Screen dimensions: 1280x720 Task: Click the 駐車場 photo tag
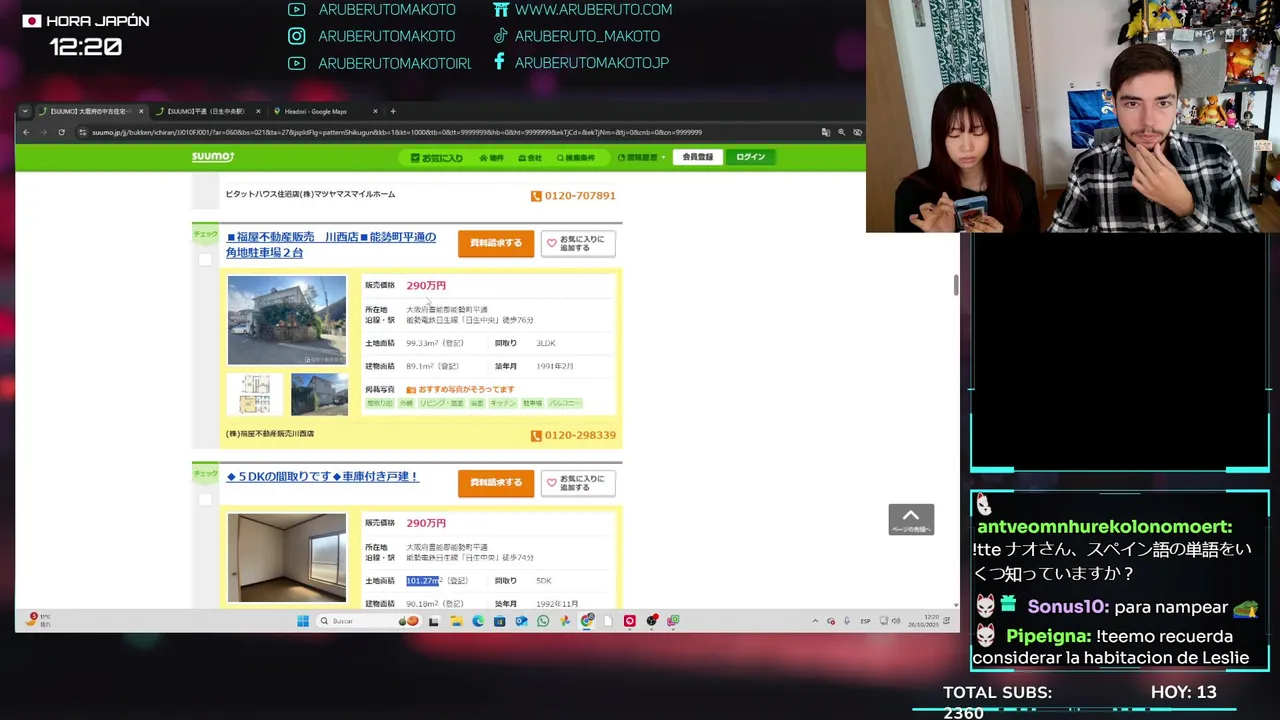click(x=532, y=403)
